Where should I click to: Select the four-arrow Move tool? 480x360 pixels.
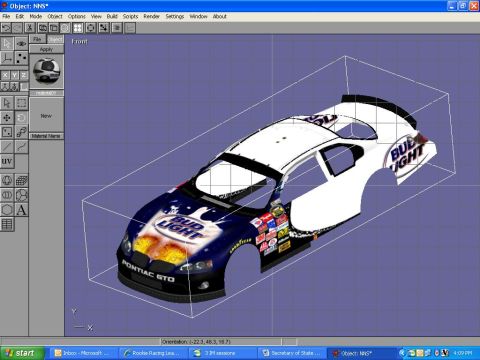click(x=7, y=118)
